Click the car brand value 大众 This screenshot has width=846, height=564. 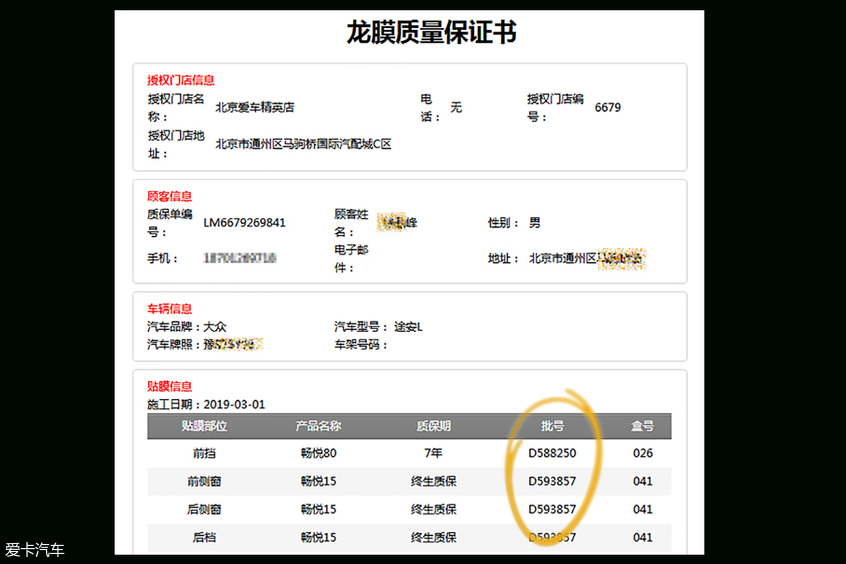coord(215,327)
